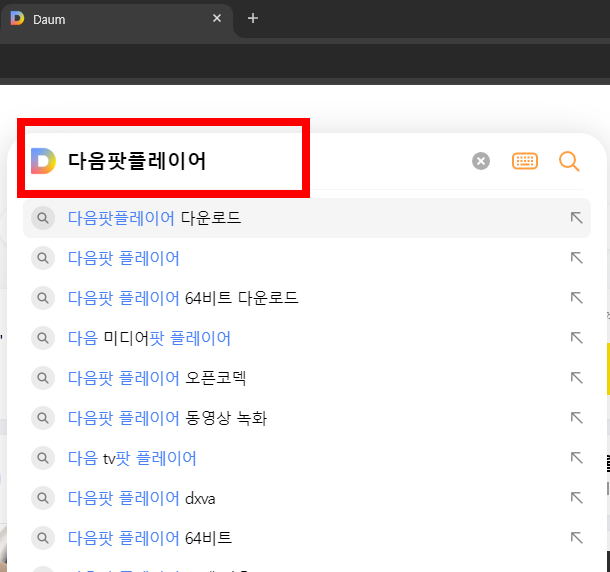Click the Daum logo in the search box
Screen dimensions: 610x572
point(43,161)
